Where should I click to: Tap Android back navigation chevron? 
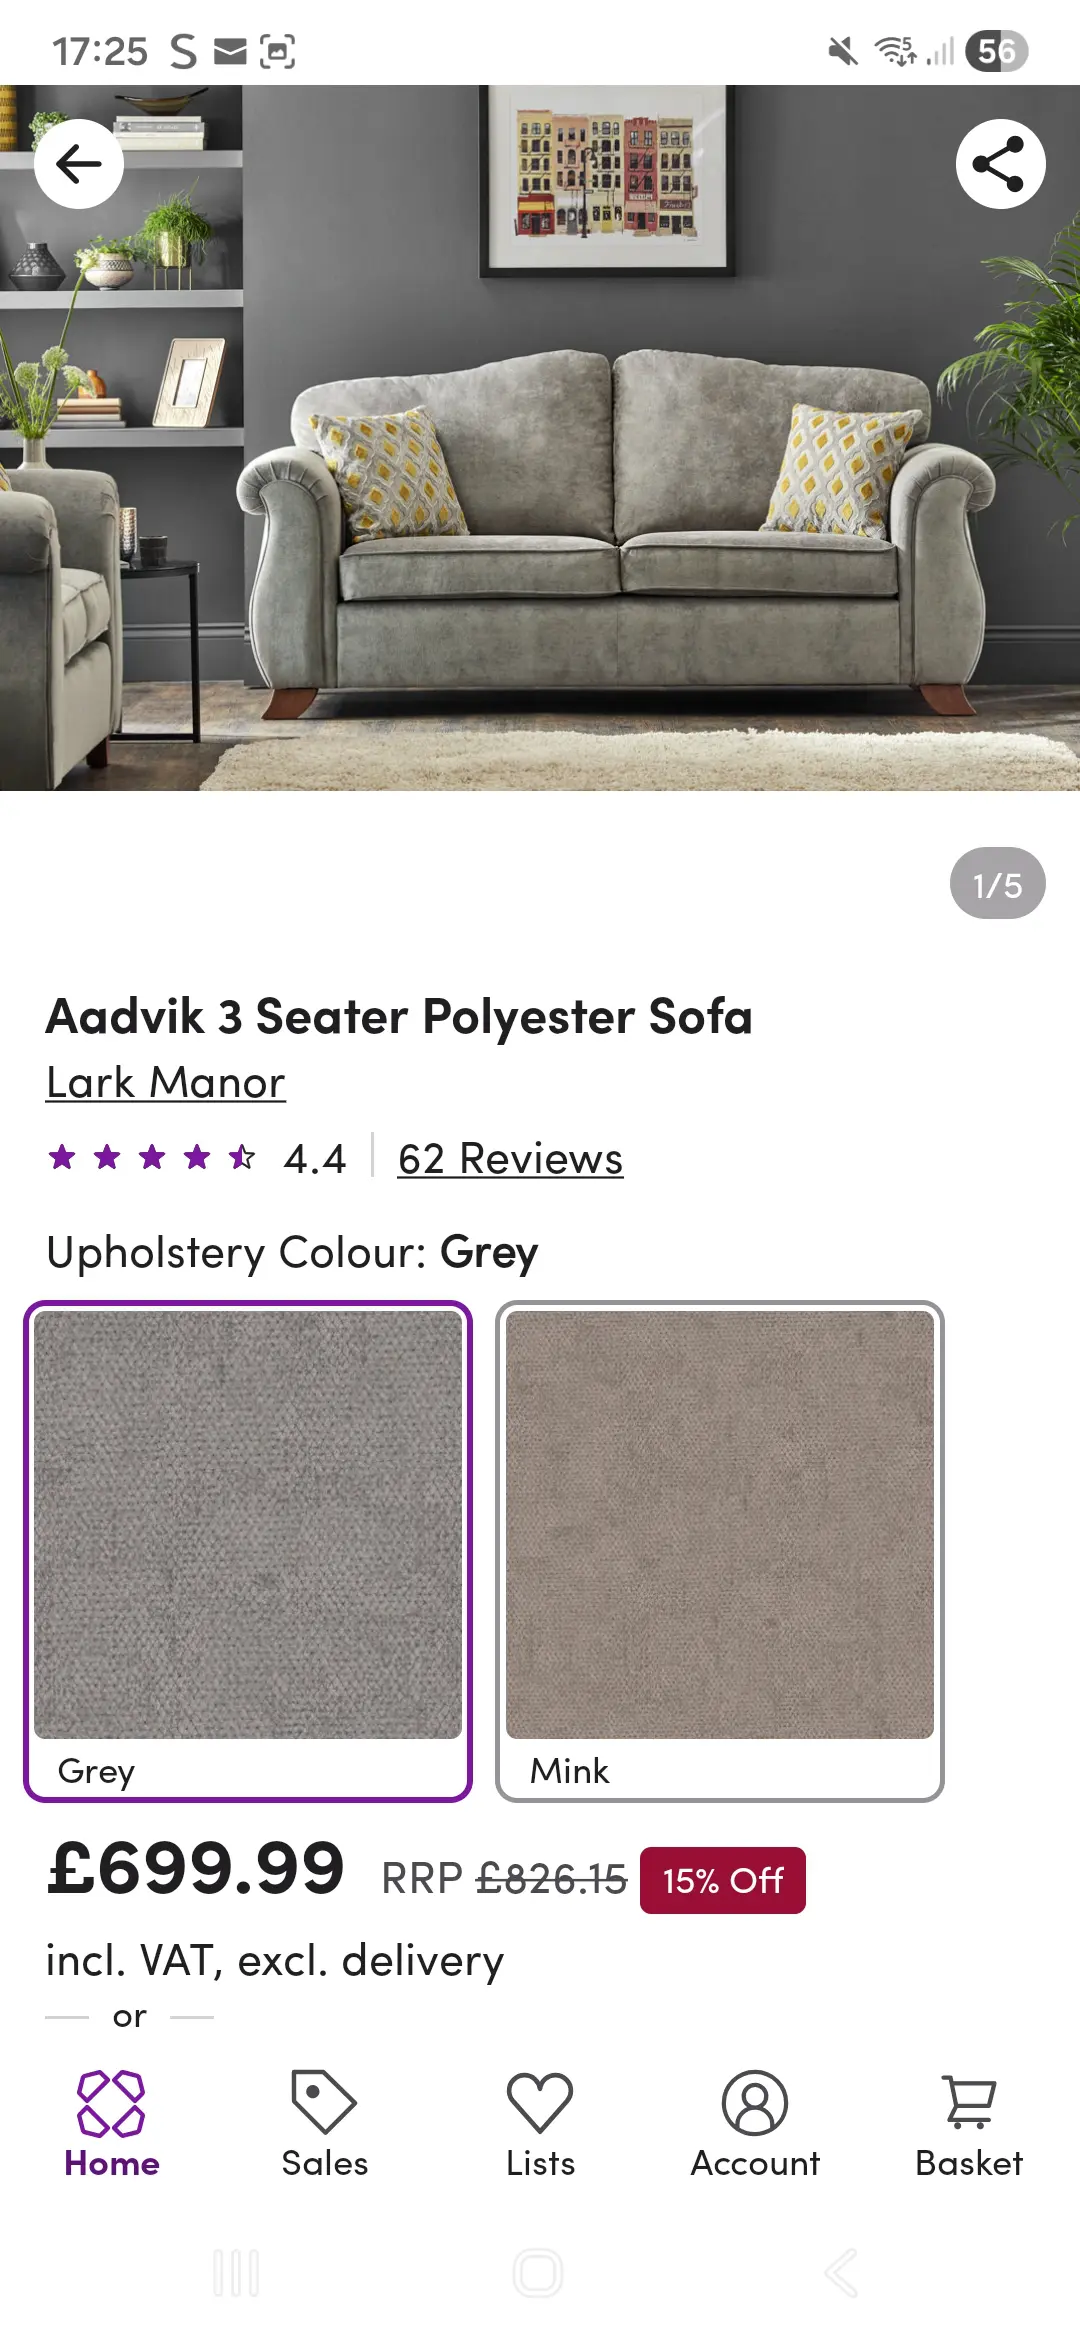(842, 2273)
